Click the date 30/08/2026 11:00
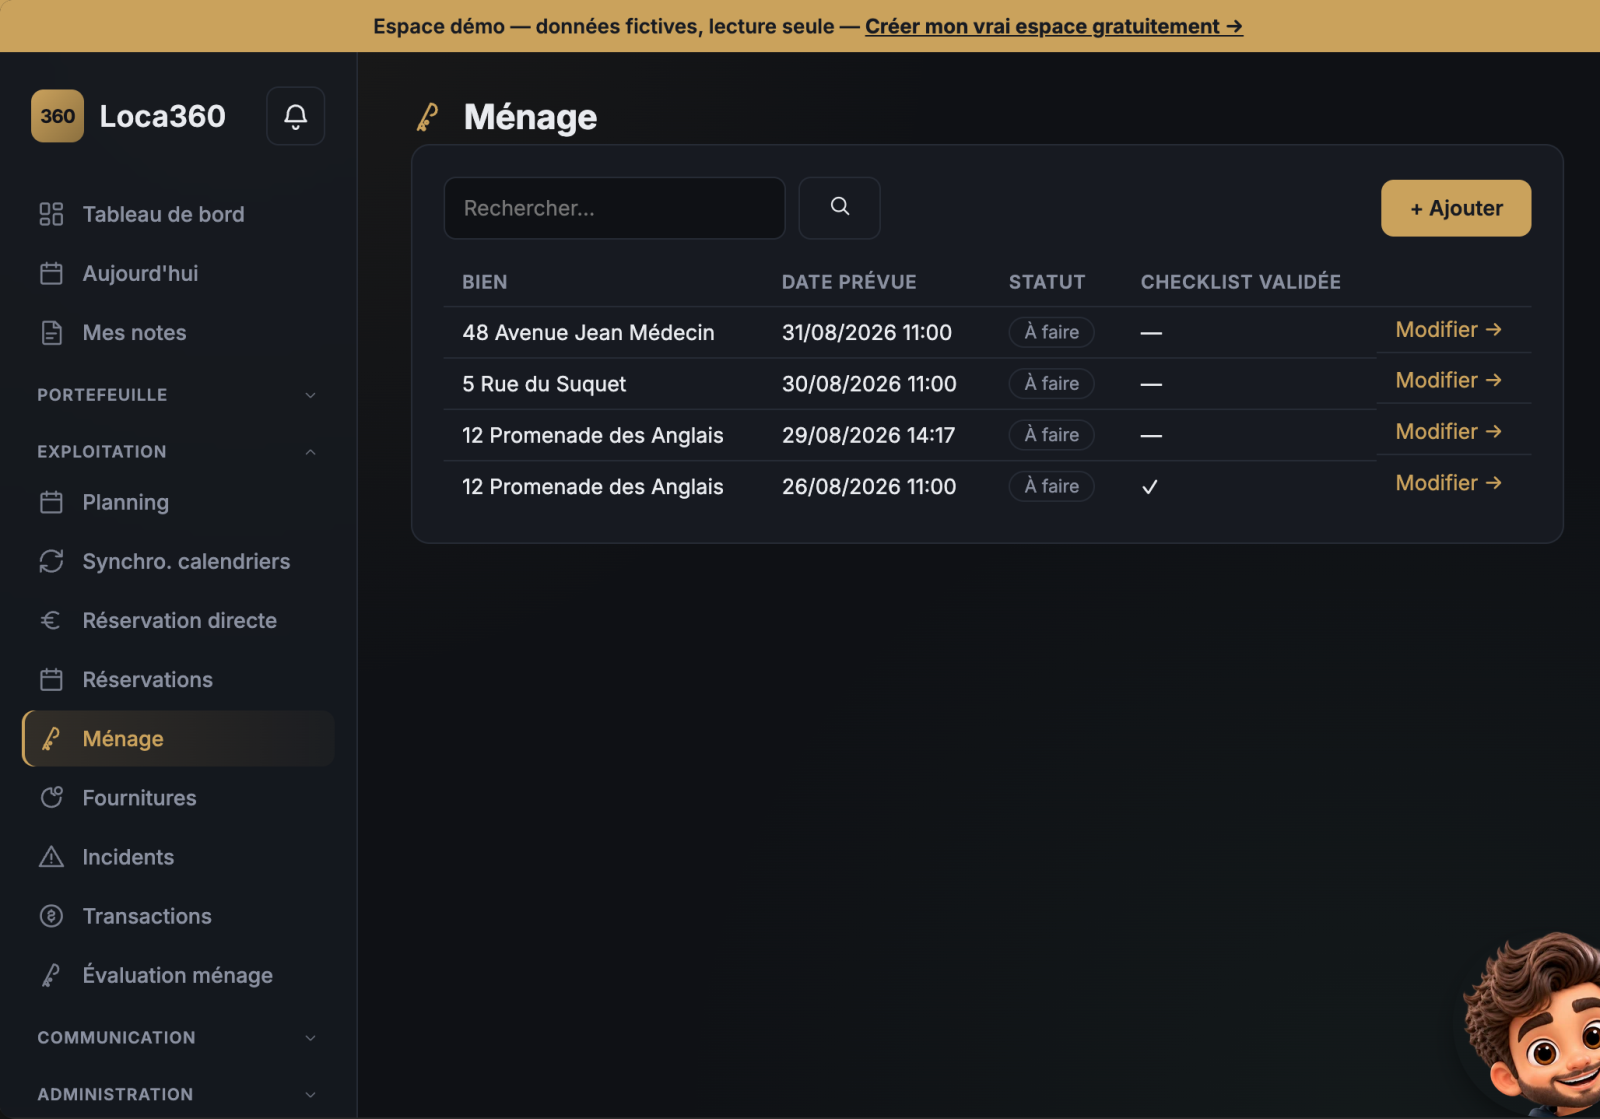 [x=869, y=384]
